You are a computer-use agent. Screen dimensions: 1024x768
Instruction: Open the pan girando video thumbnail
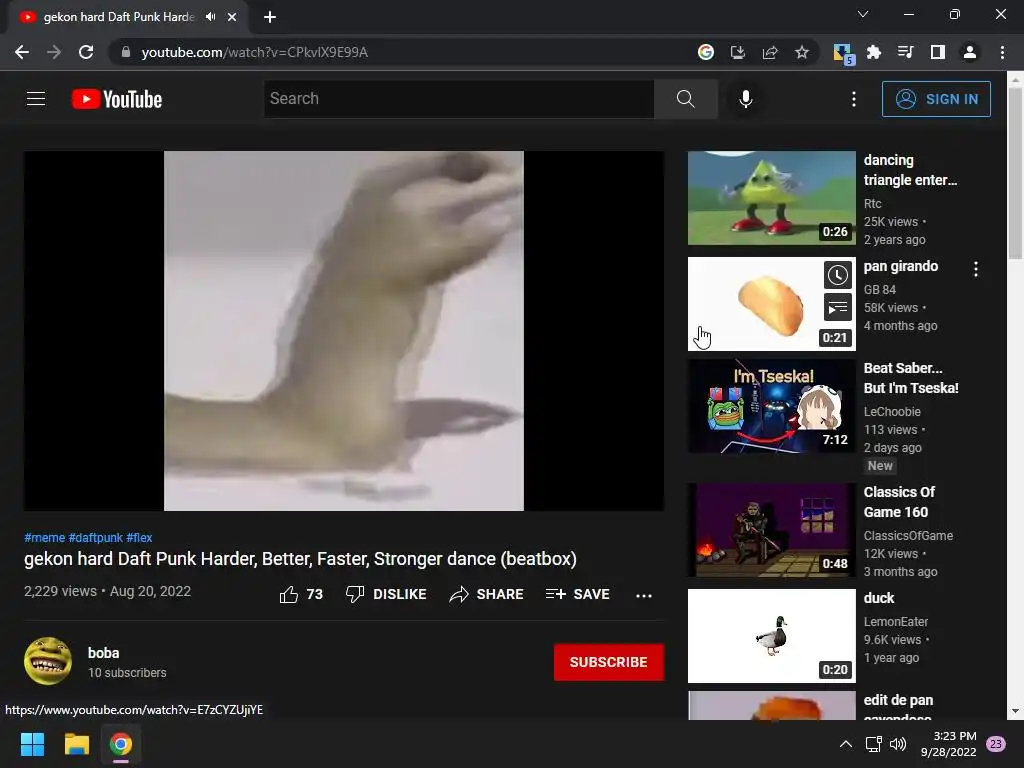(771, 304)
